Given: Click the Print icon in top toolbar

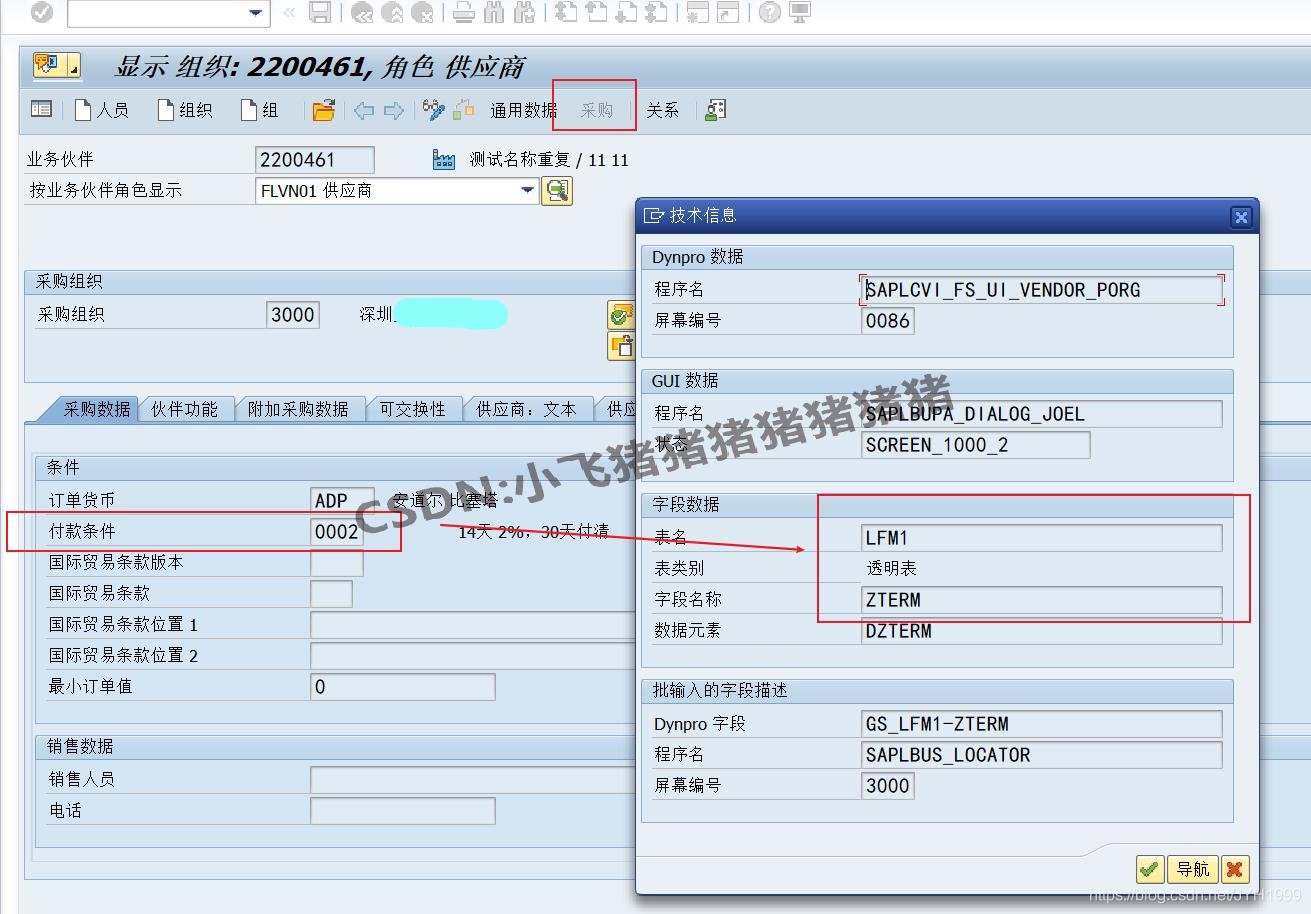Looking at the screenshot, I should click(x=463, y=12).
